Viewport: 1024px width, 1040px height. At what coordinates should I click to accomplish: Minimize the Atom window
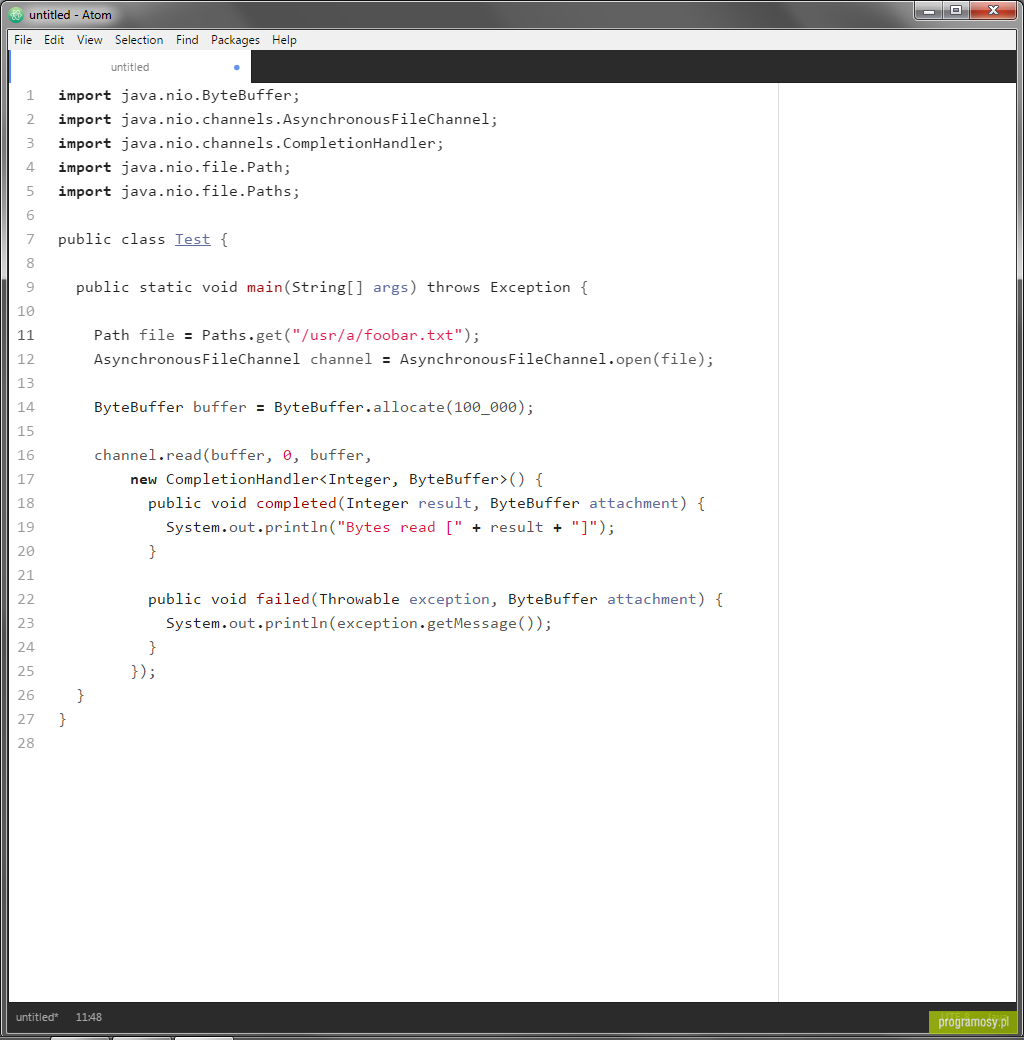tap(929, 11)
